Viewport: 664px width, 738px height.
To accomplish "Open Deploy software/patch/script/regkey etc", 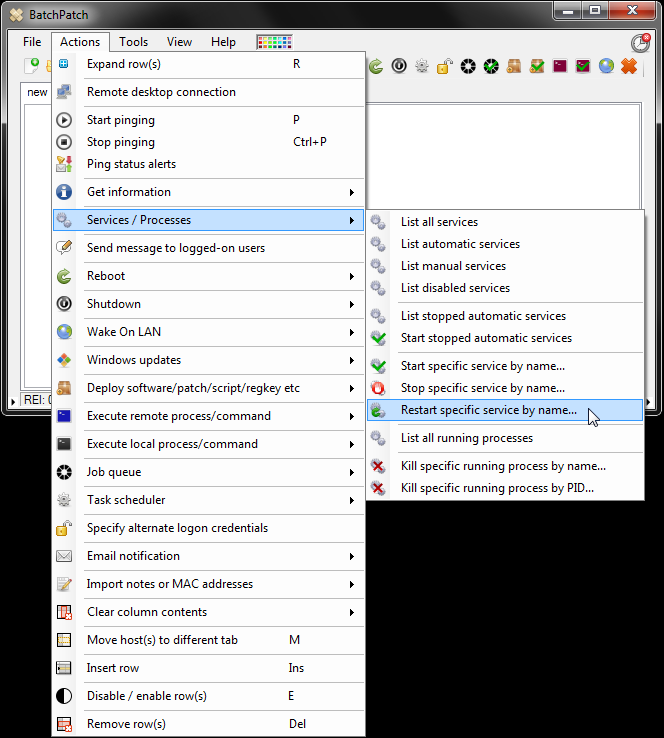I will 209,388.
